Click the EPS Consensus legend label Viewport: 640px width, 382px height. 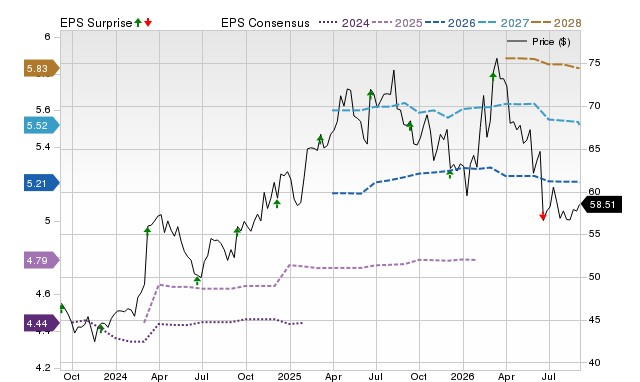coord(265,23)
